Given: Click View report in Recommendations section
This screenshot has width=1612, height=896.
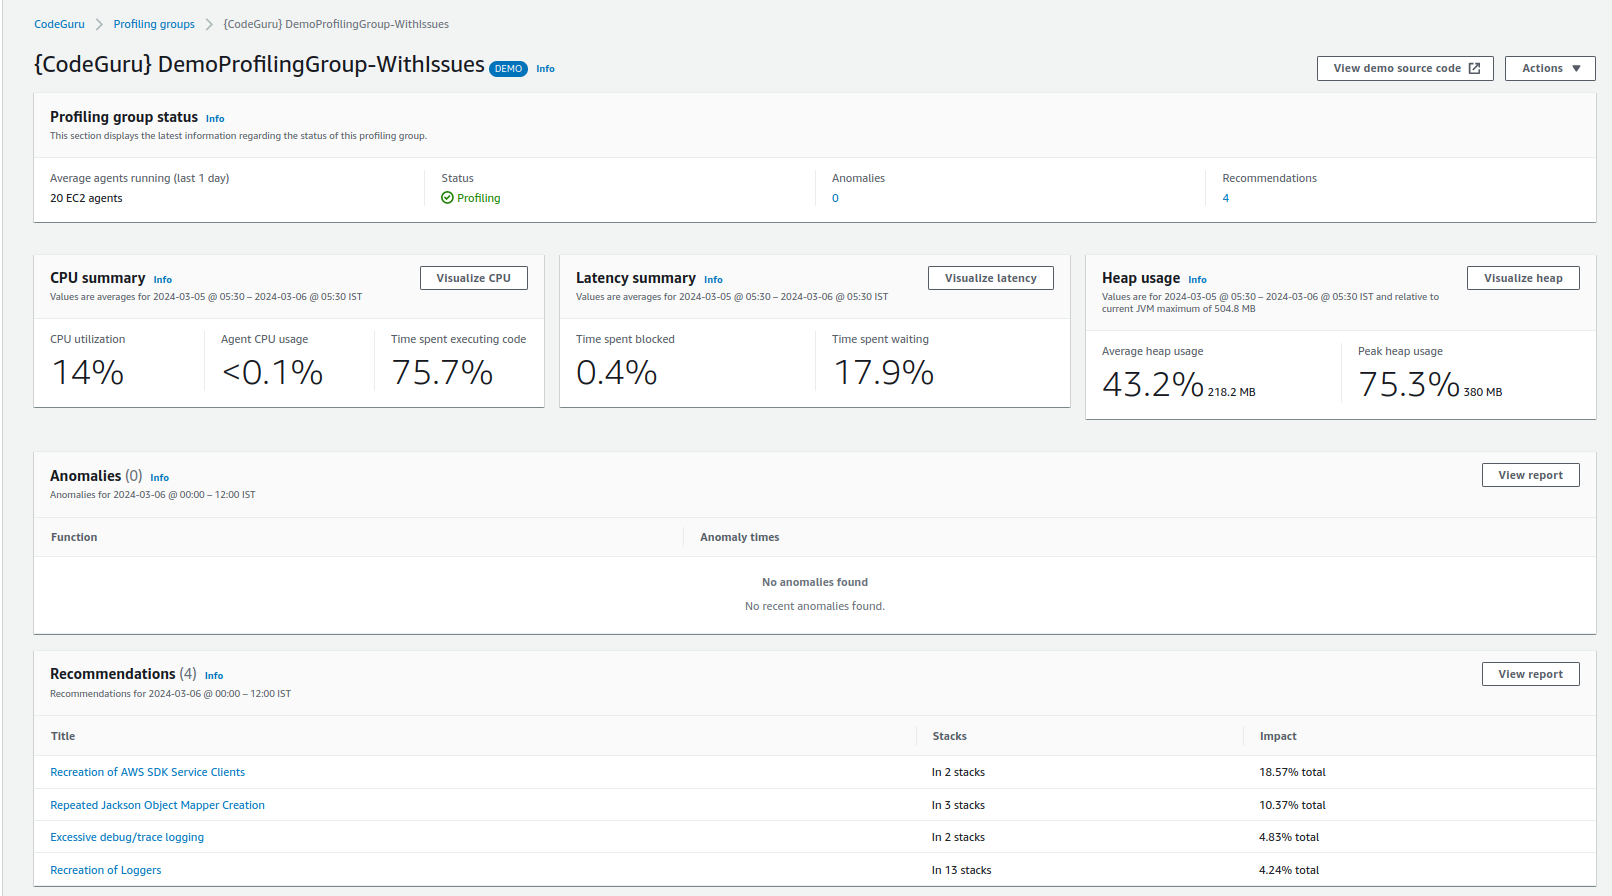Looking at the screenshot, I should point(1531,674).
